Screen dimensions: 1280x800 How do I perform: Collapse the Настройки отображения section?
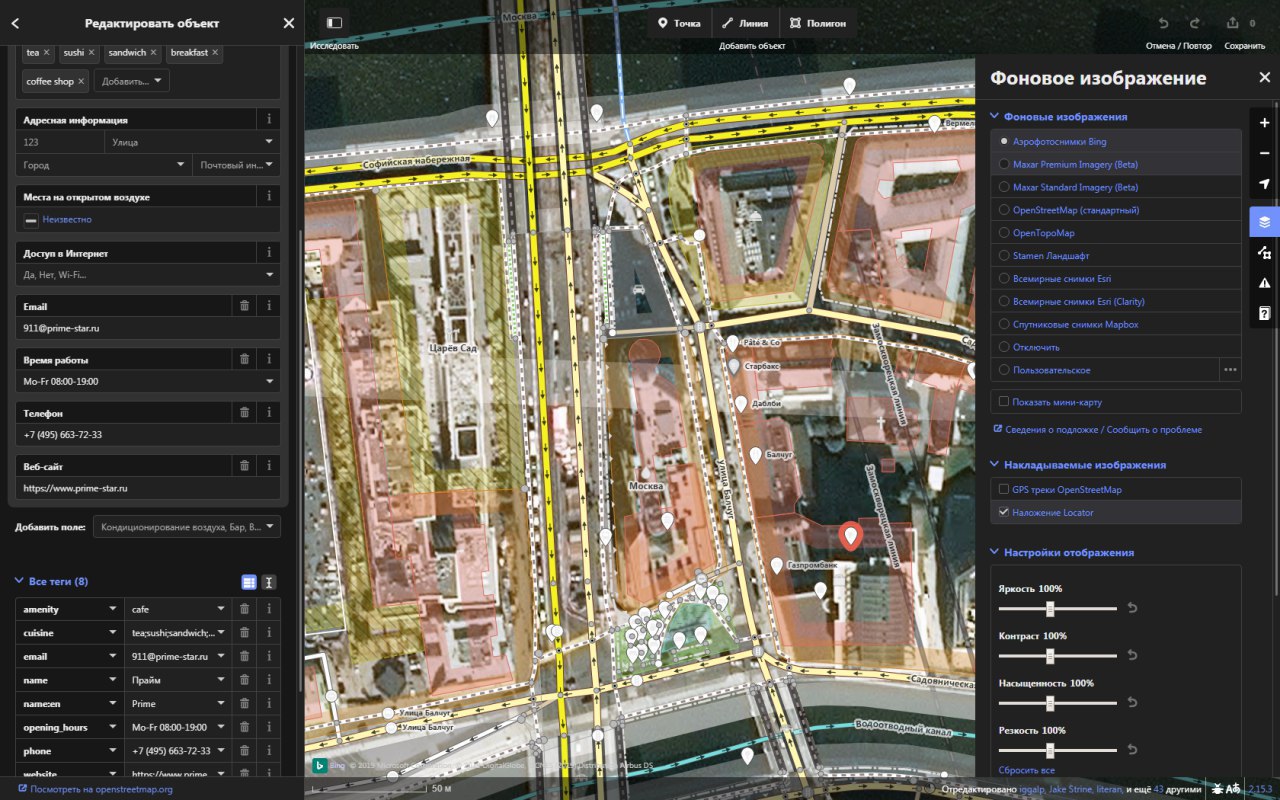[x=1062, y=552]
